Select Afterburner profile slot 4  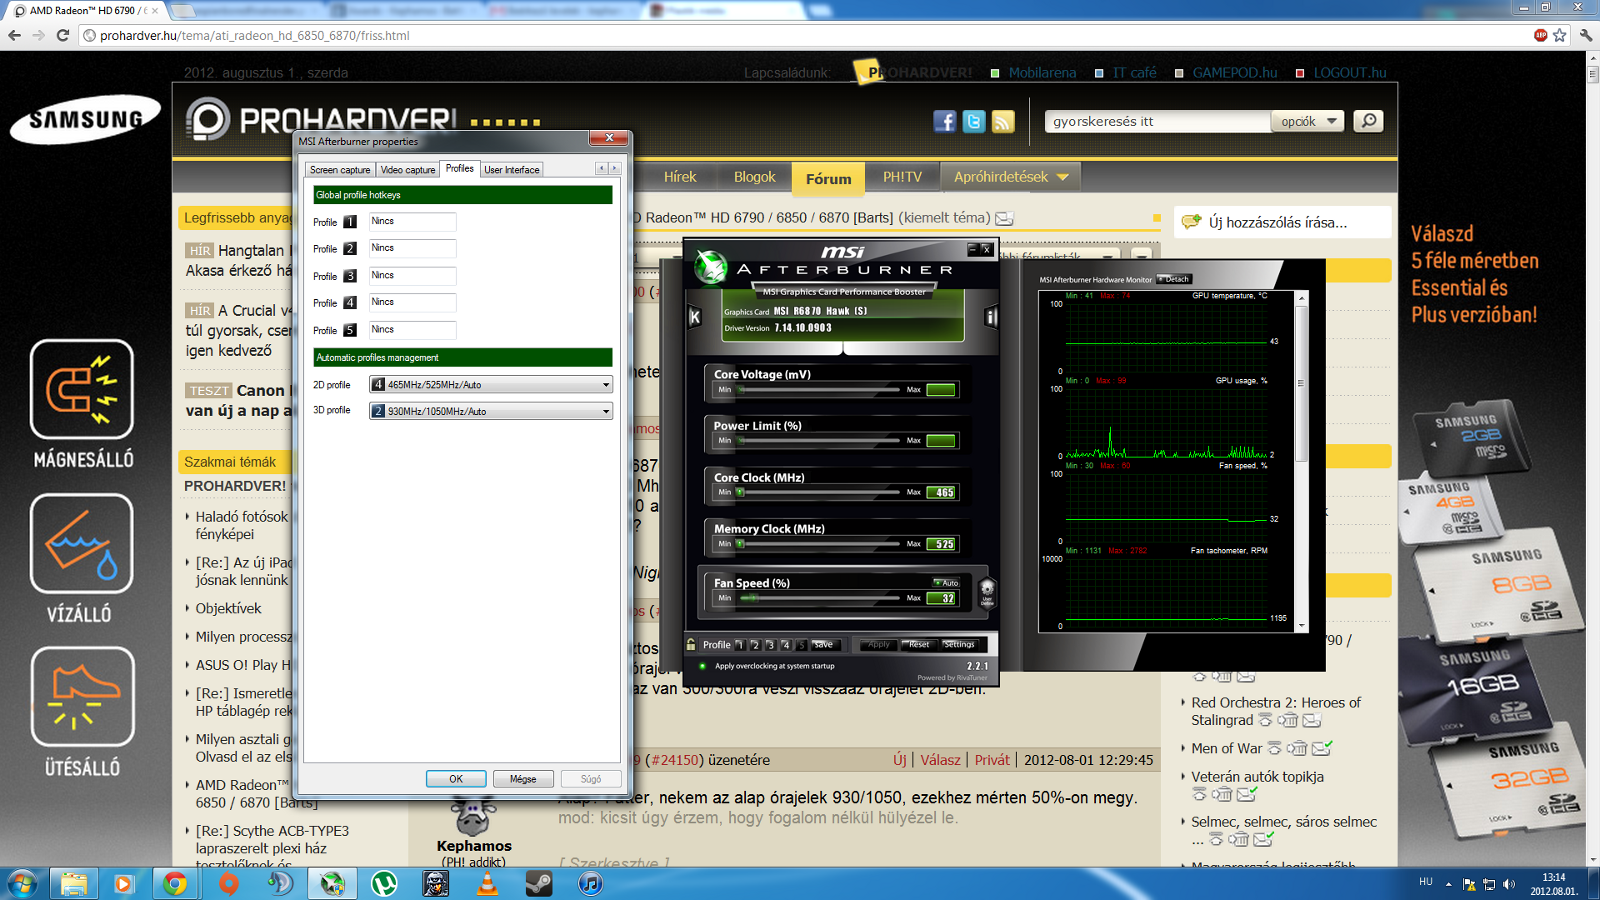click(785, 645)
